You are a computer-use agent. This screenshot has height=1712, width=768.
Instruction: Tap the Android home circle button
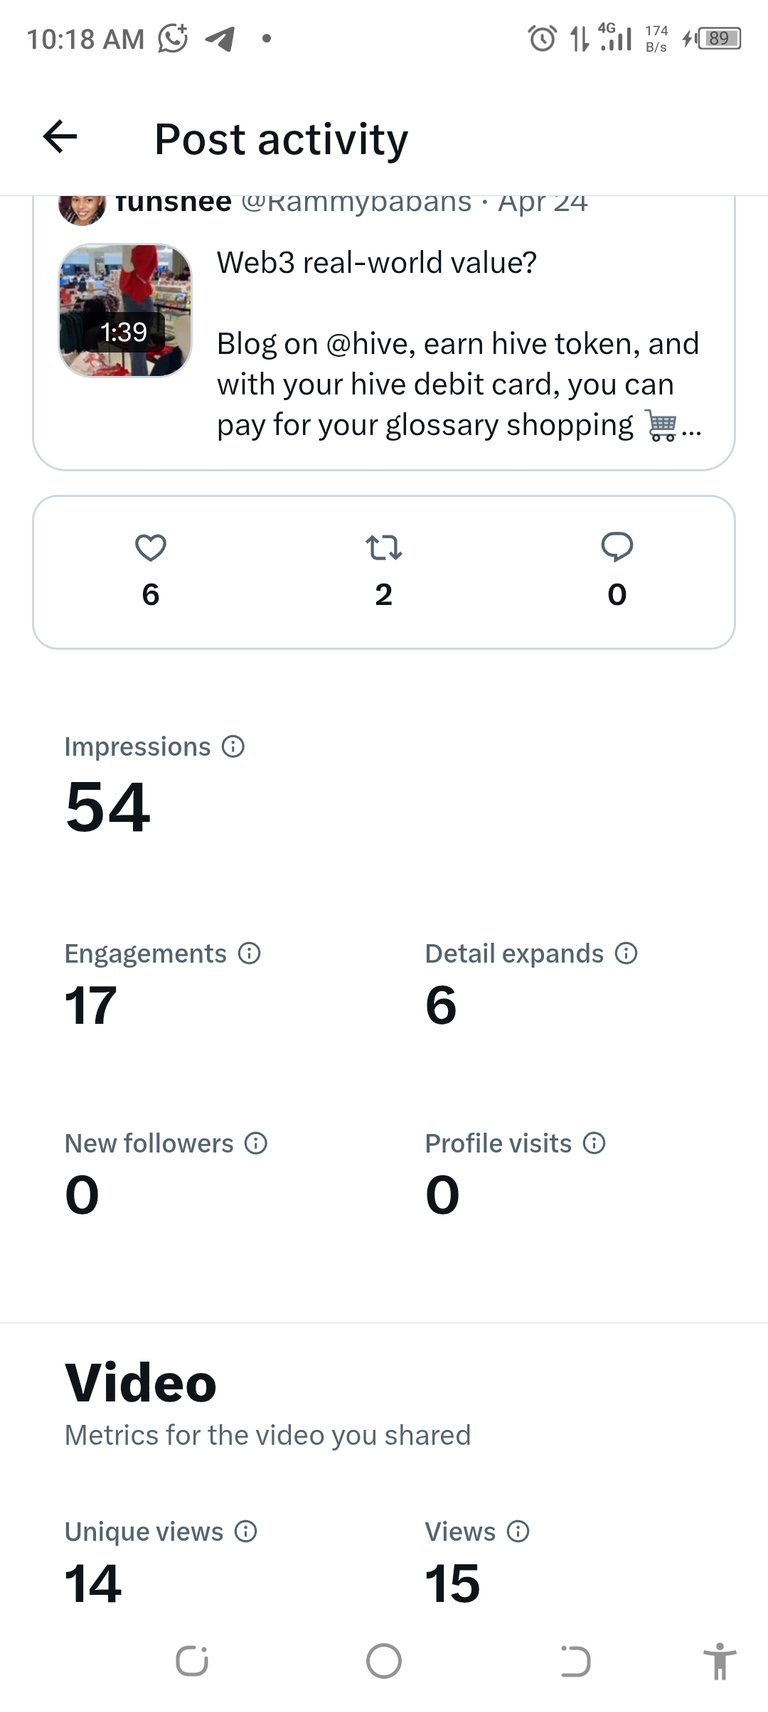[x=384, y=1661]
